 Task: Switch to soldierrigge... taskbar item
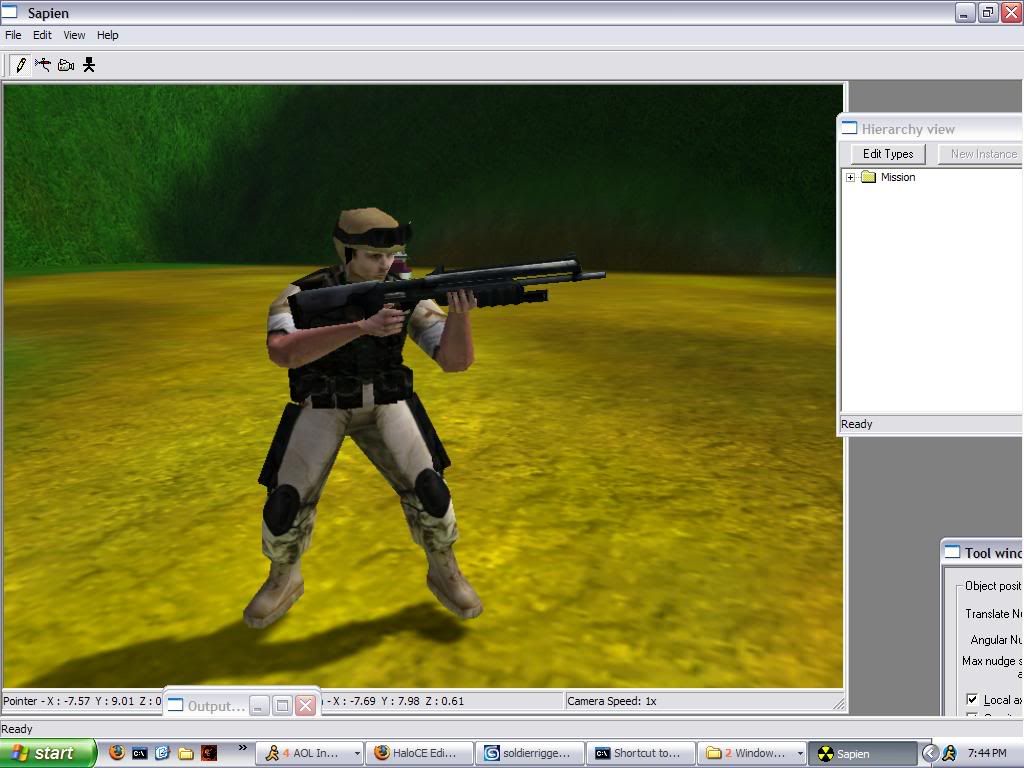click(x=530, y=753)
